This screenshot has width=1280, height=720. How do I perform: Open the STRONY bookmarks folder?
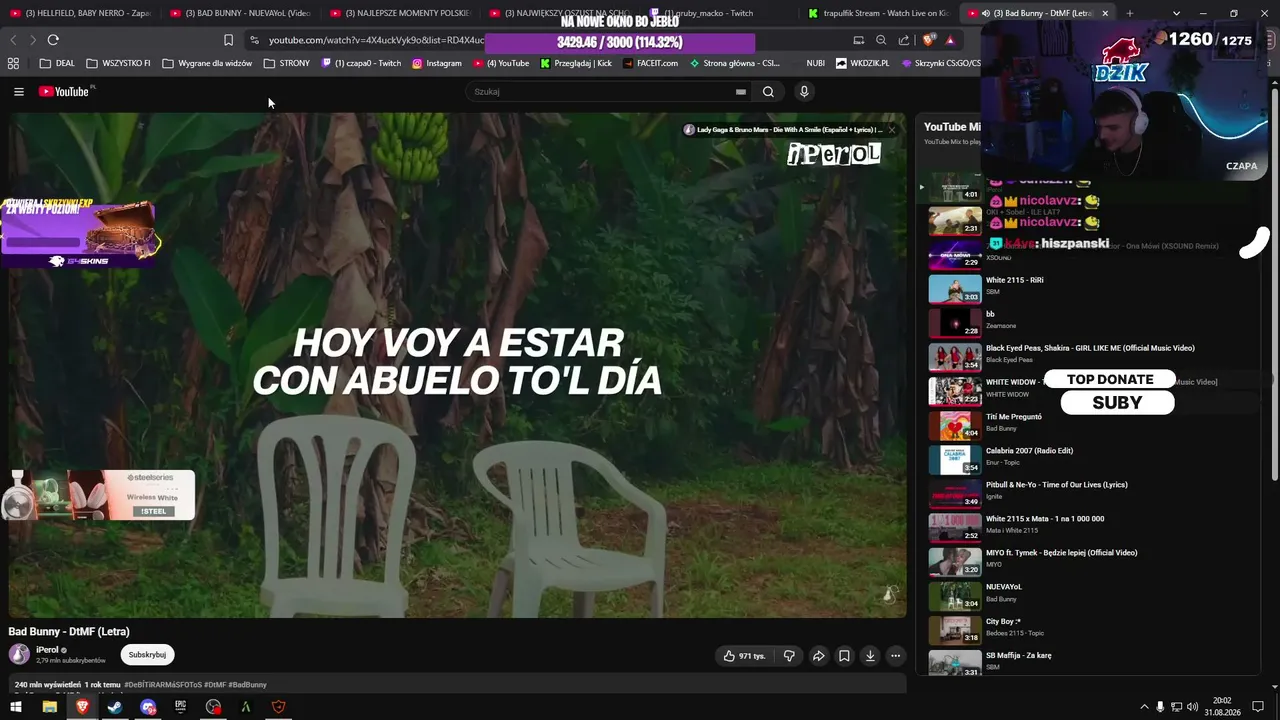click(x=287, y=63)
